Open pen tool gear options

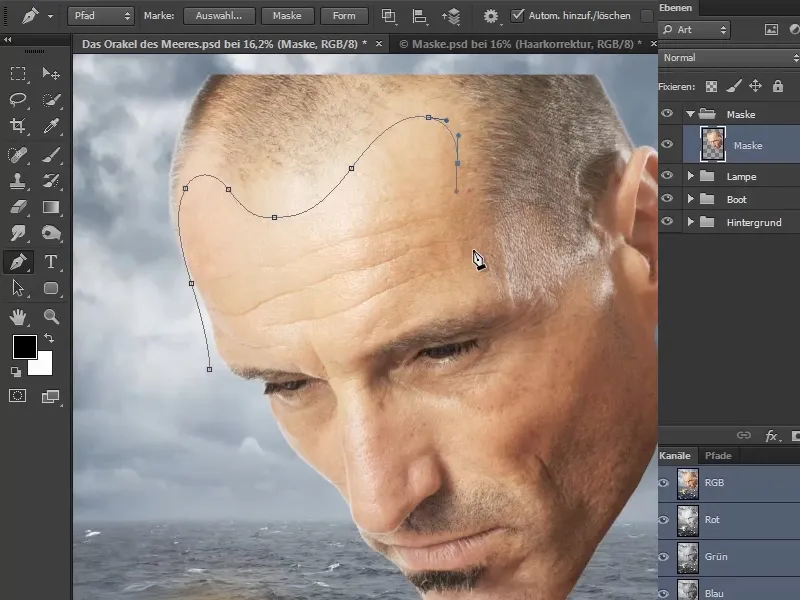tap(491, 16)
